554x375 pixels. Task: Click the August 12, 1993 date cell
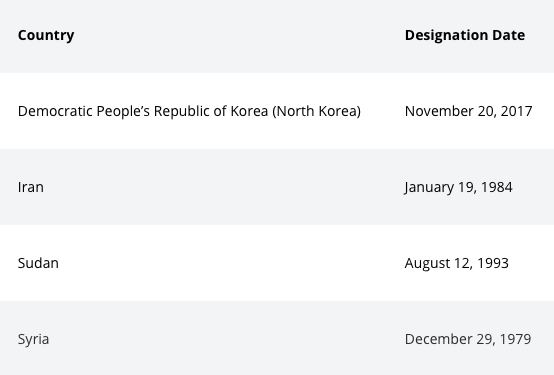(456, 263)
